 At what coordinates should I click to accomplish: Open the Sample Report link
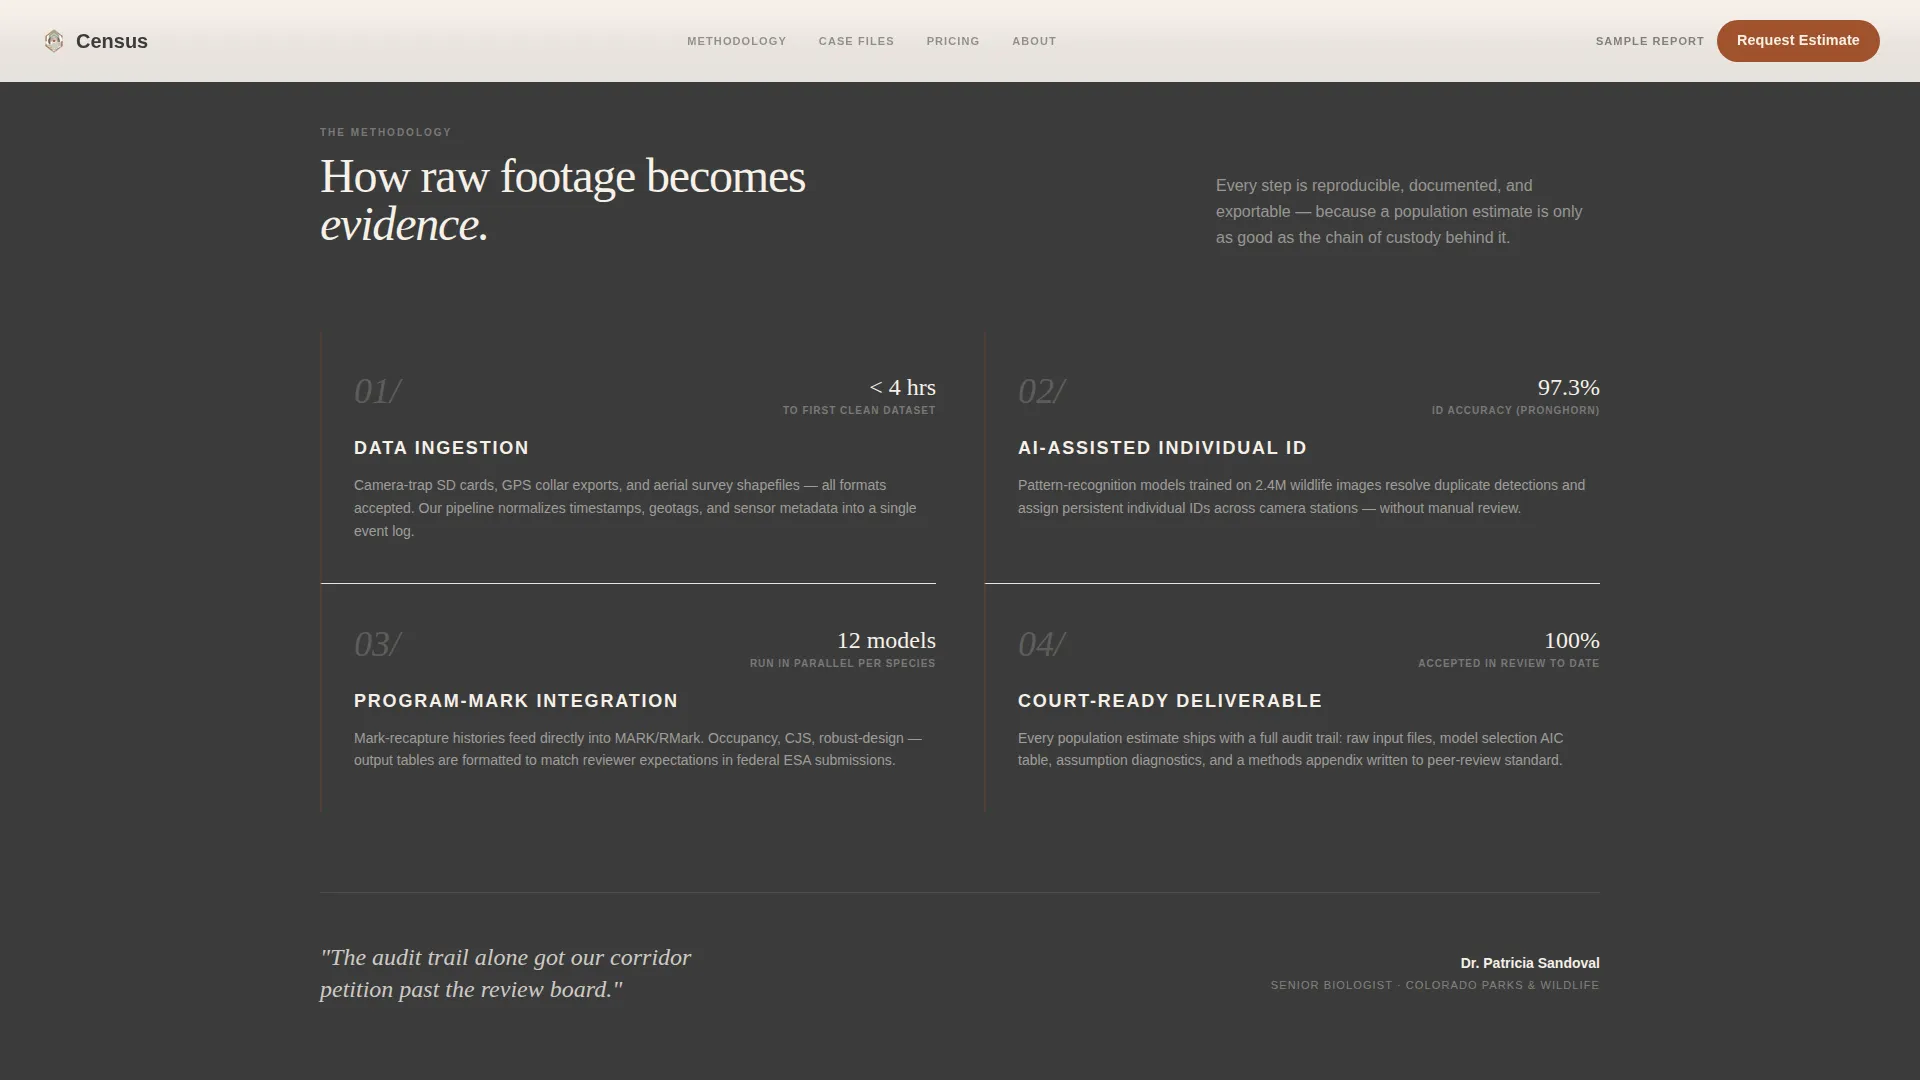click(x=1650, y=41)
